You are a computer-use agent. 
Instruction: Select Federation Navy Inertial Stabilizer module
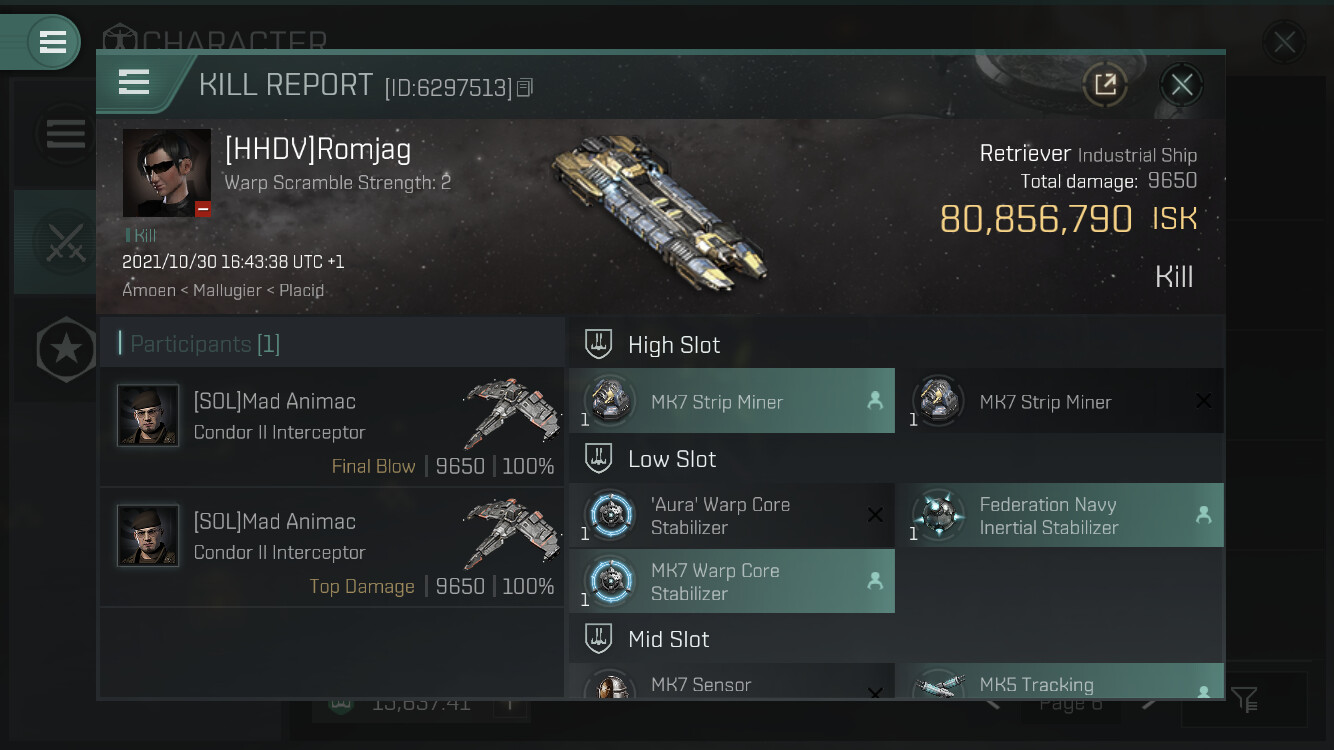pos(1060,515)
